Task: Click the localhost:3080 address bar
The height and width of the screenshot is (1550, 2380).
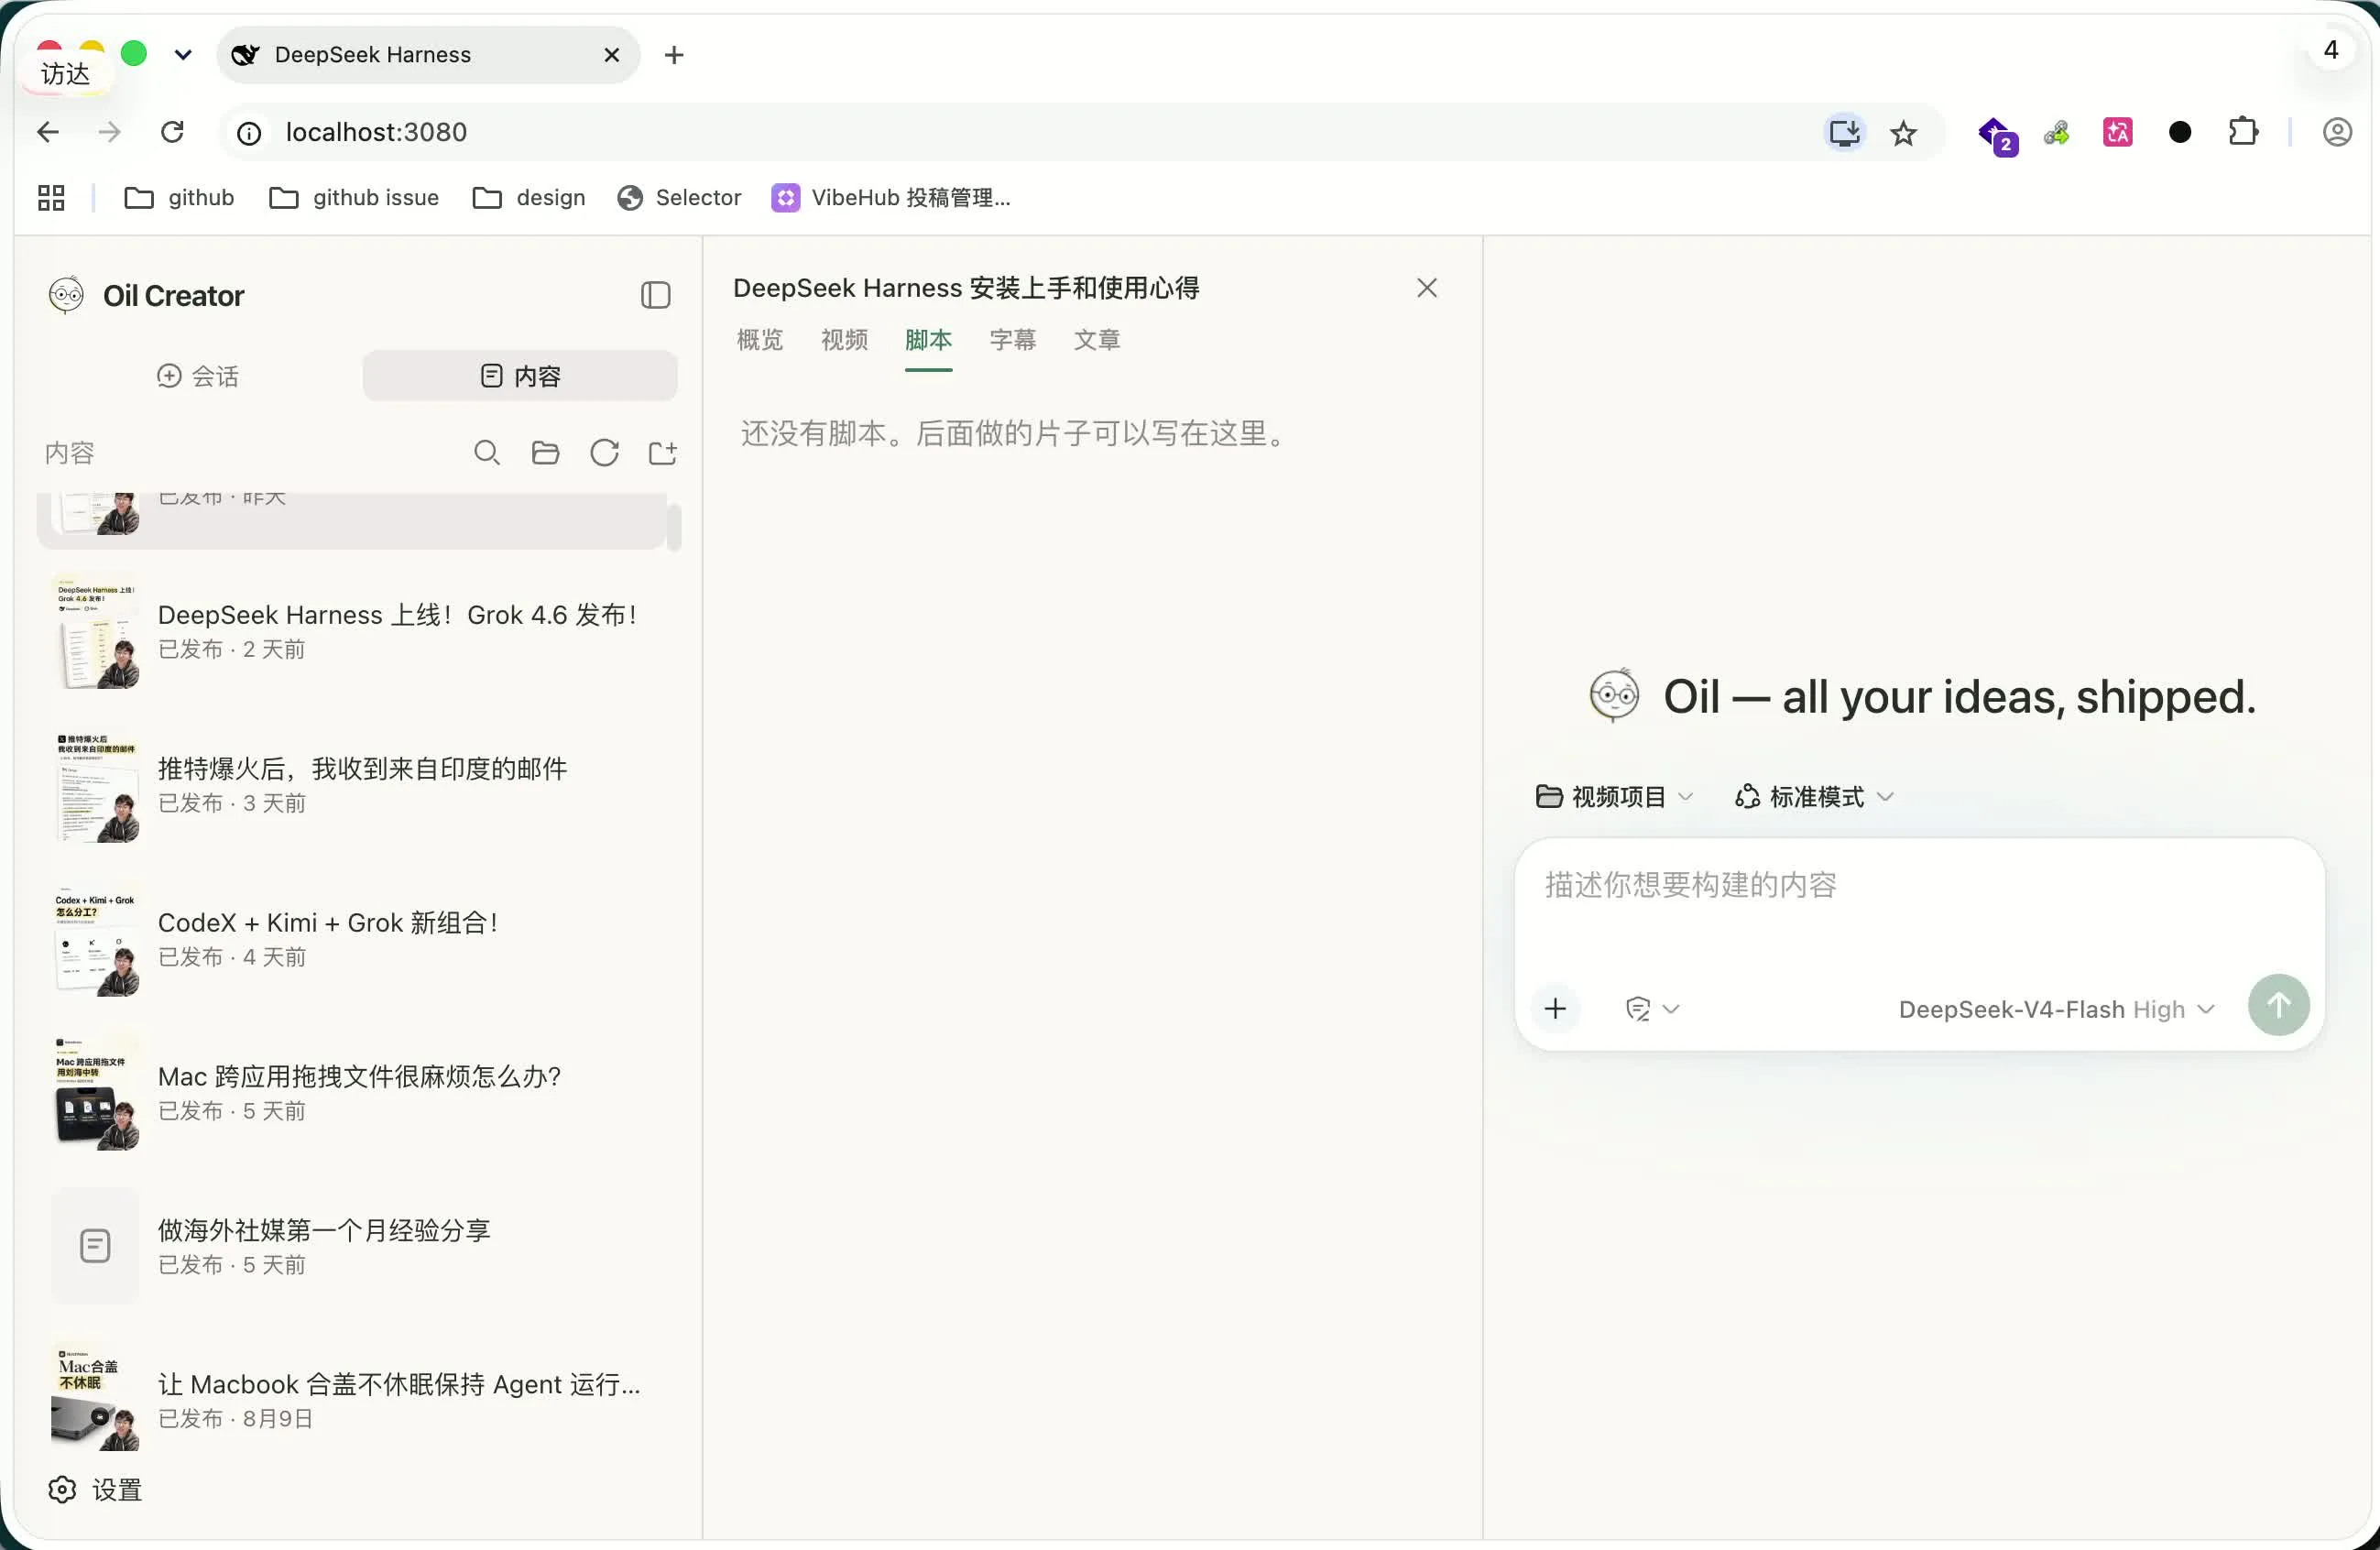Action: click(1020, 132)
